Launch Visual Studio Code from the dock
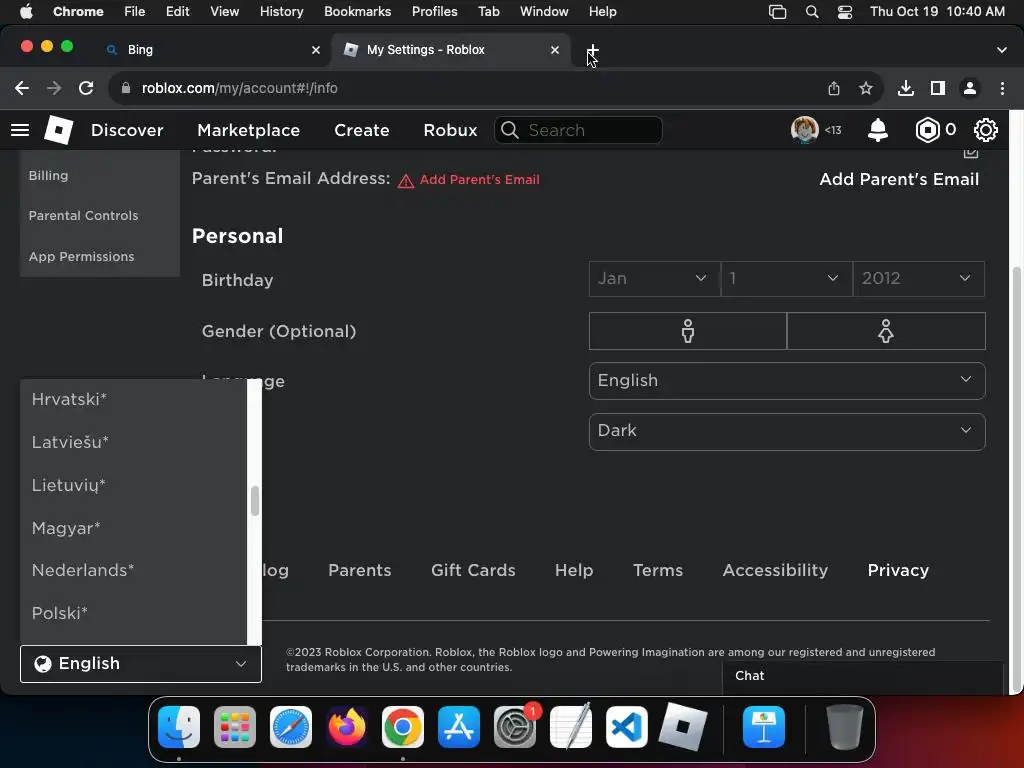 (626, 727)
